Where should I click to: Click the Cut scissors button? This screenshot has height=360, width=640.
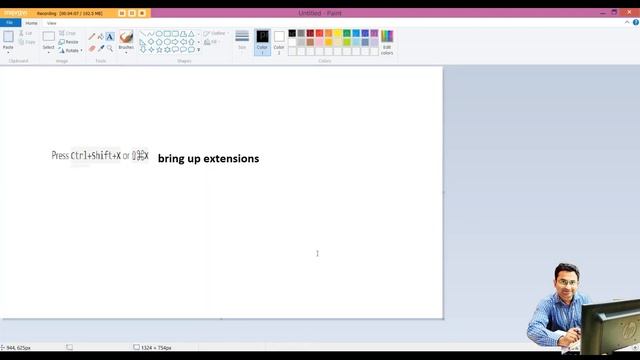click(26, 33)
